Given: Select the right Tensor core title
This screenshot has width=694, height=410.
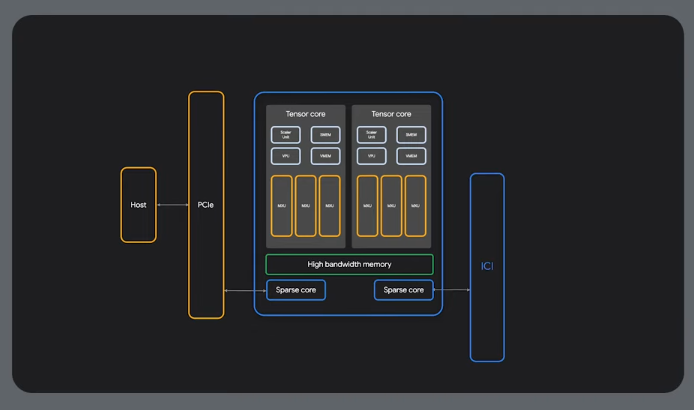Looking at the screenshot, I should [x=391, y=114].
